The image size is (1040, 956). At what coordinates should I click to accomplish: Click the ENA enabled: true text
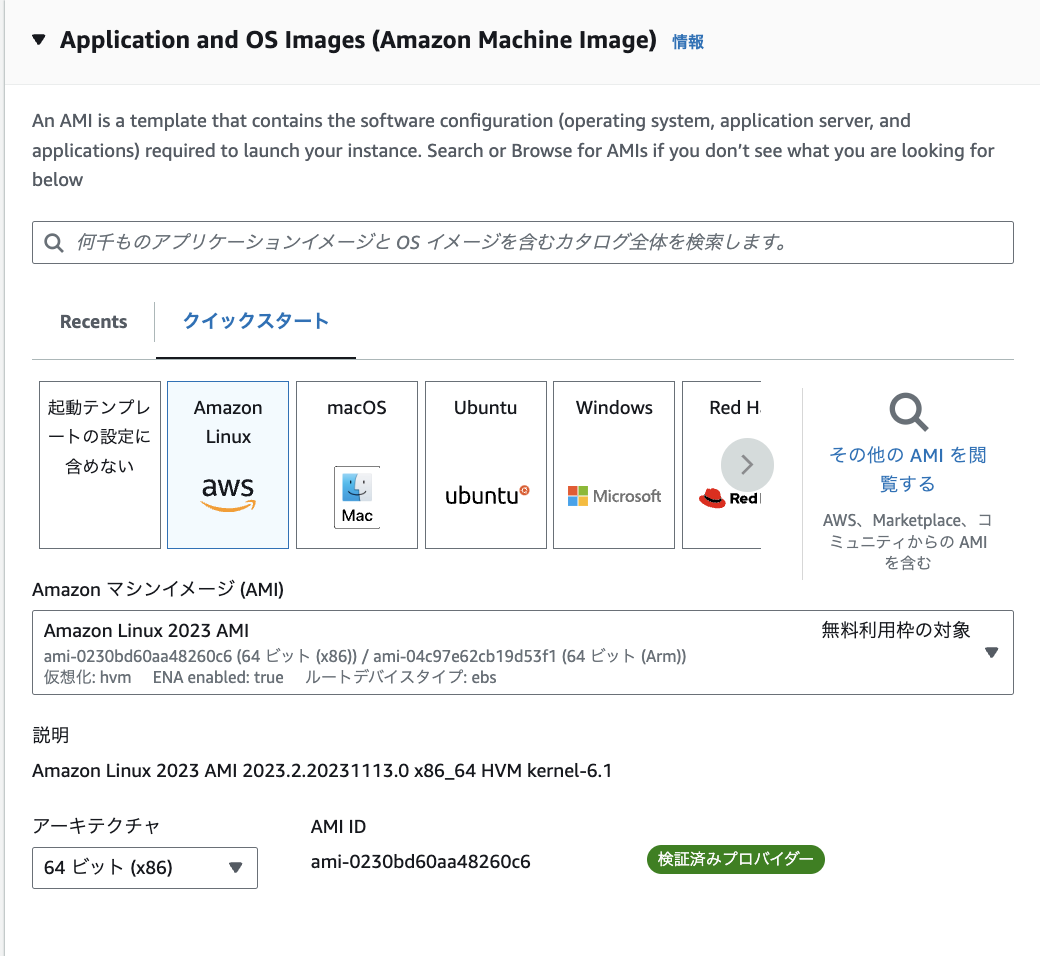pos(218,677)
